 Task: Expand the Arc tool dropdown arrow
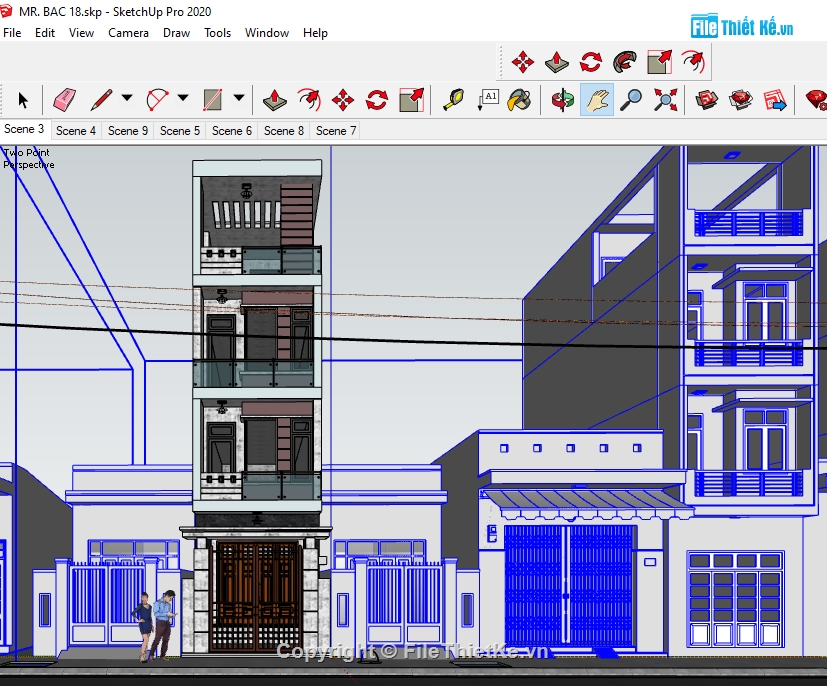pyautogui.click(x=182, y=98)
